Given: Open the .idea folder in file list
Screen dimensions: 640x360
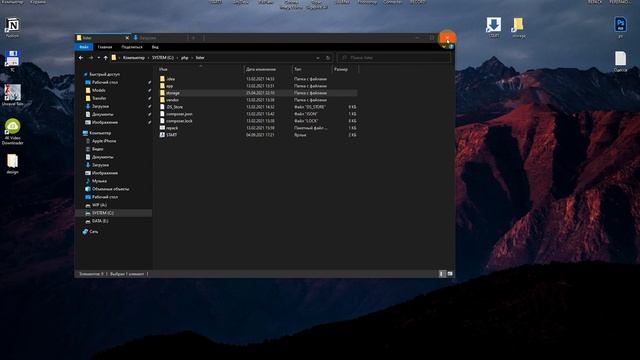Looking at the screenshot, I should pos(167,79).
